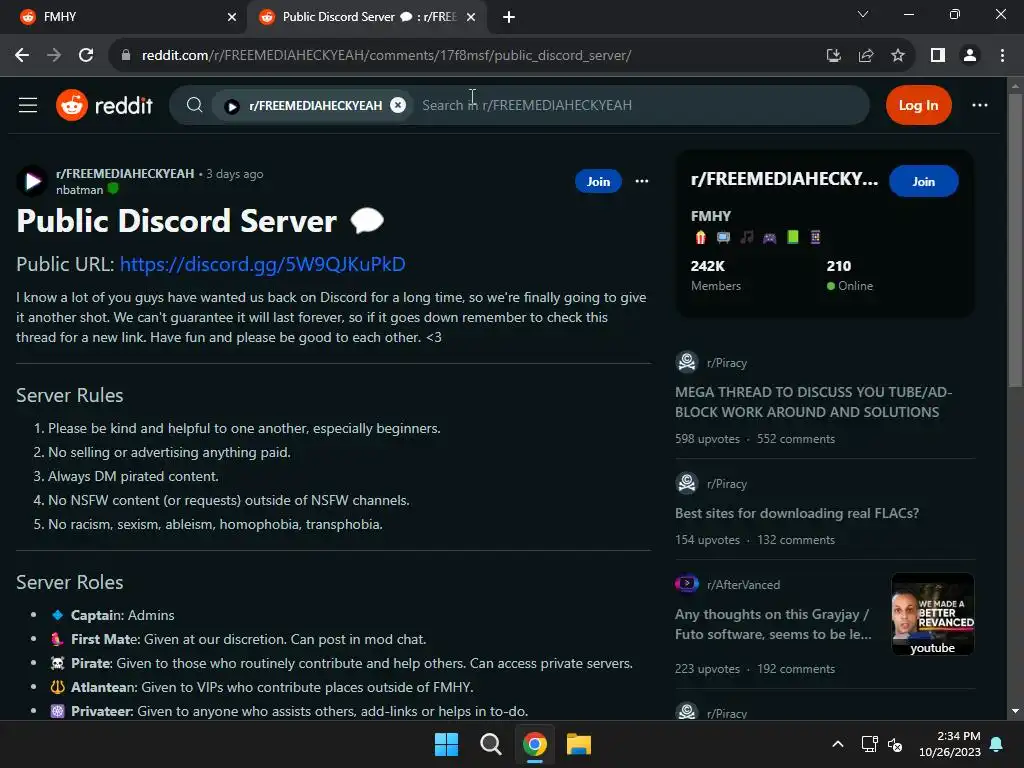Click the address bar URL
The image size is (1024, 768).
coord(386,56)
